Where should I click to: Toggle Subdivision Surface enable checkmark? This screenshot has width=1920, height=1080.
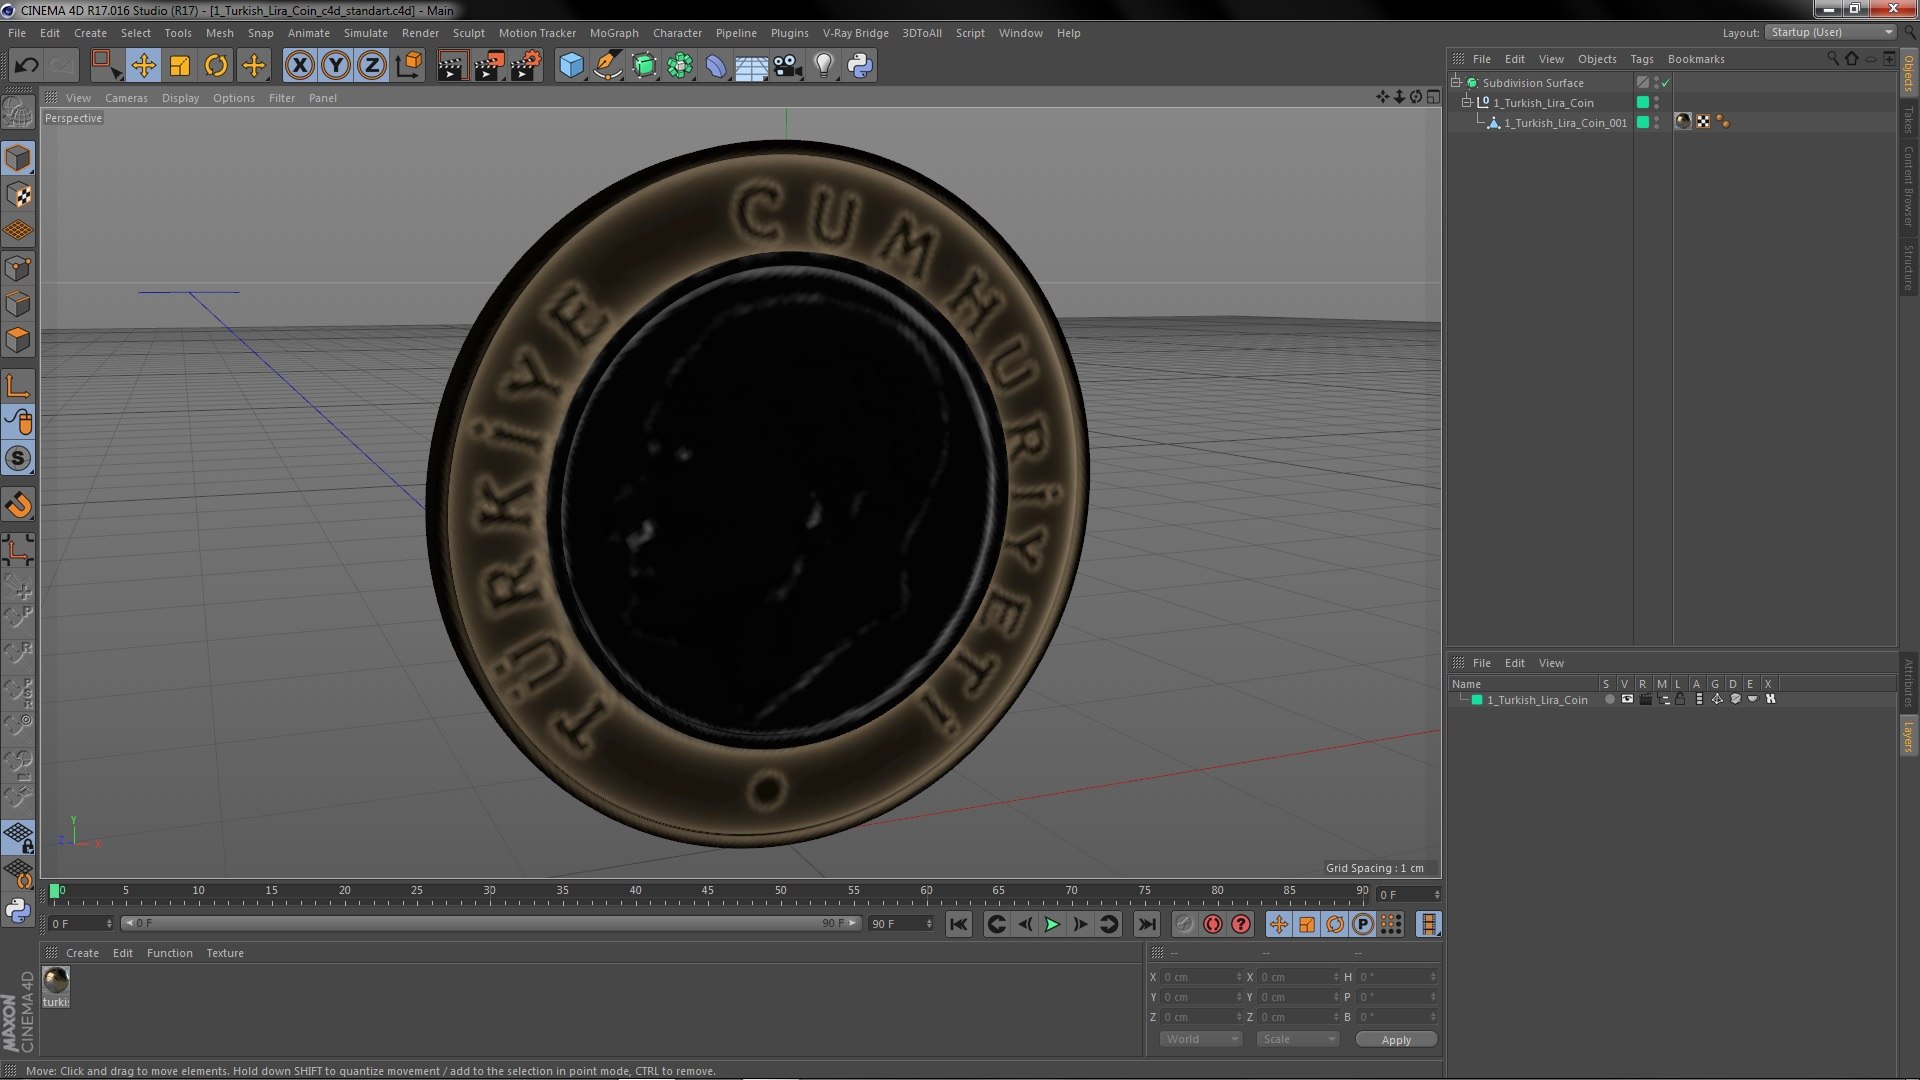[1666, 83]
